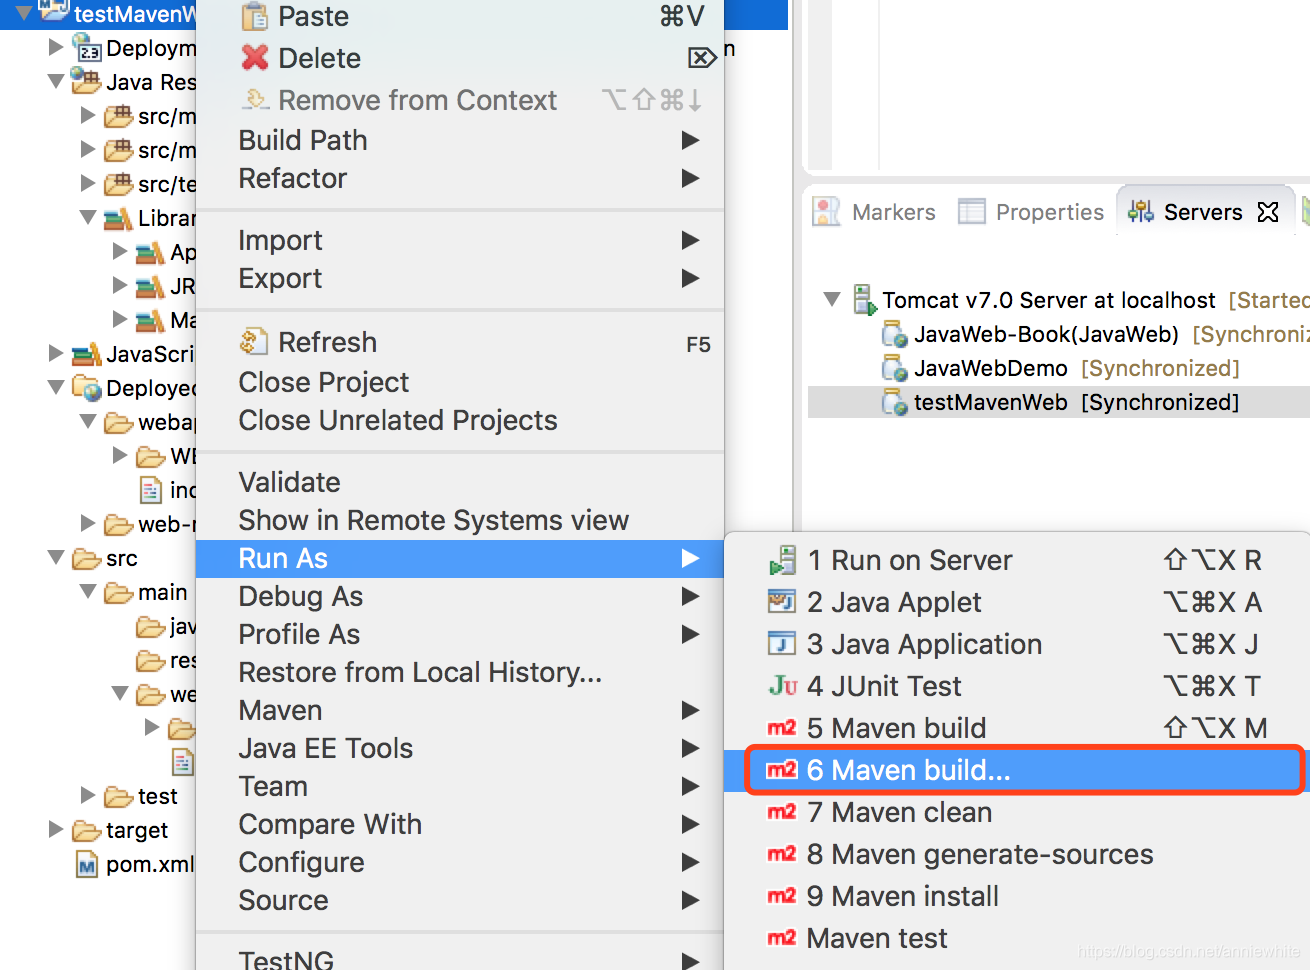This screenshot has width=1310, height=970.
Task: Expand the JavaScript Resources node
Action: (x=56, y=353)
